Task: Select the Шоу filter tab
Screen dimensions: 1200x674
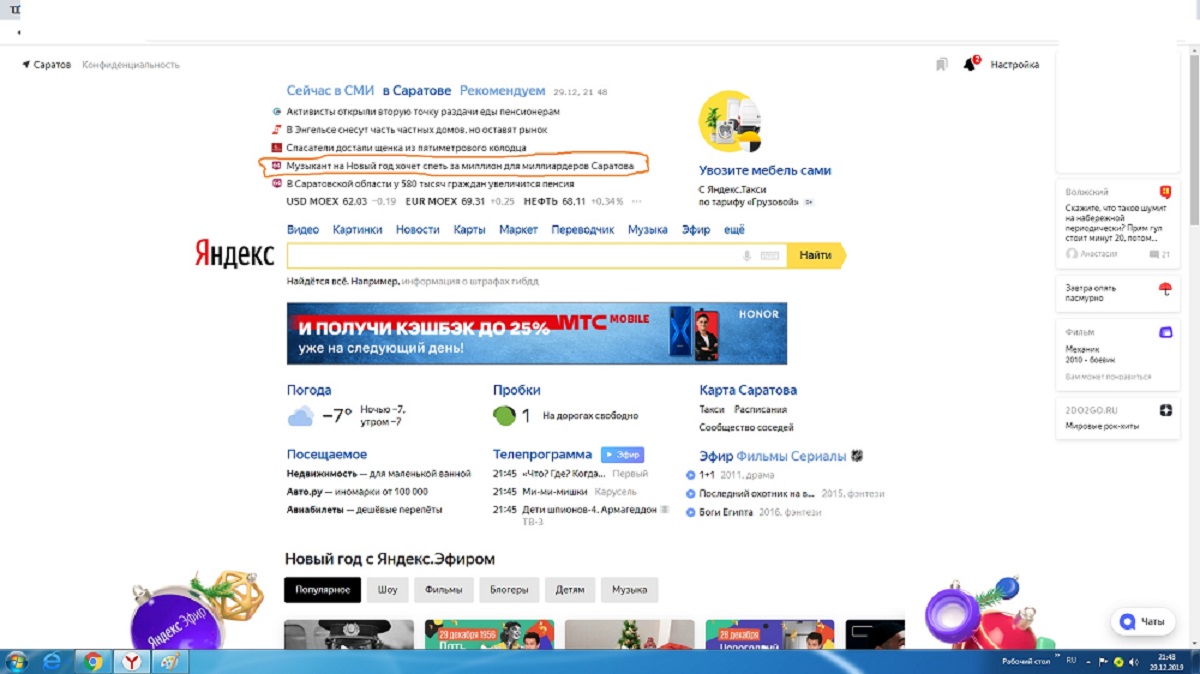Action: coord(387,589)
